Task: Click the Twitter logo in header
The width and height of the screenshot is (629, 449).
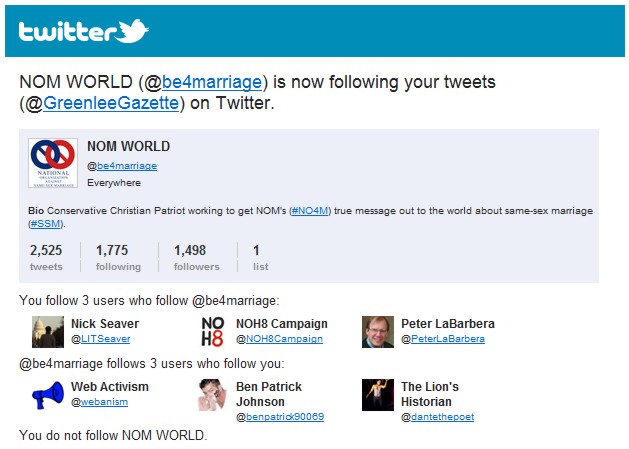Action: tap(83, 31)
